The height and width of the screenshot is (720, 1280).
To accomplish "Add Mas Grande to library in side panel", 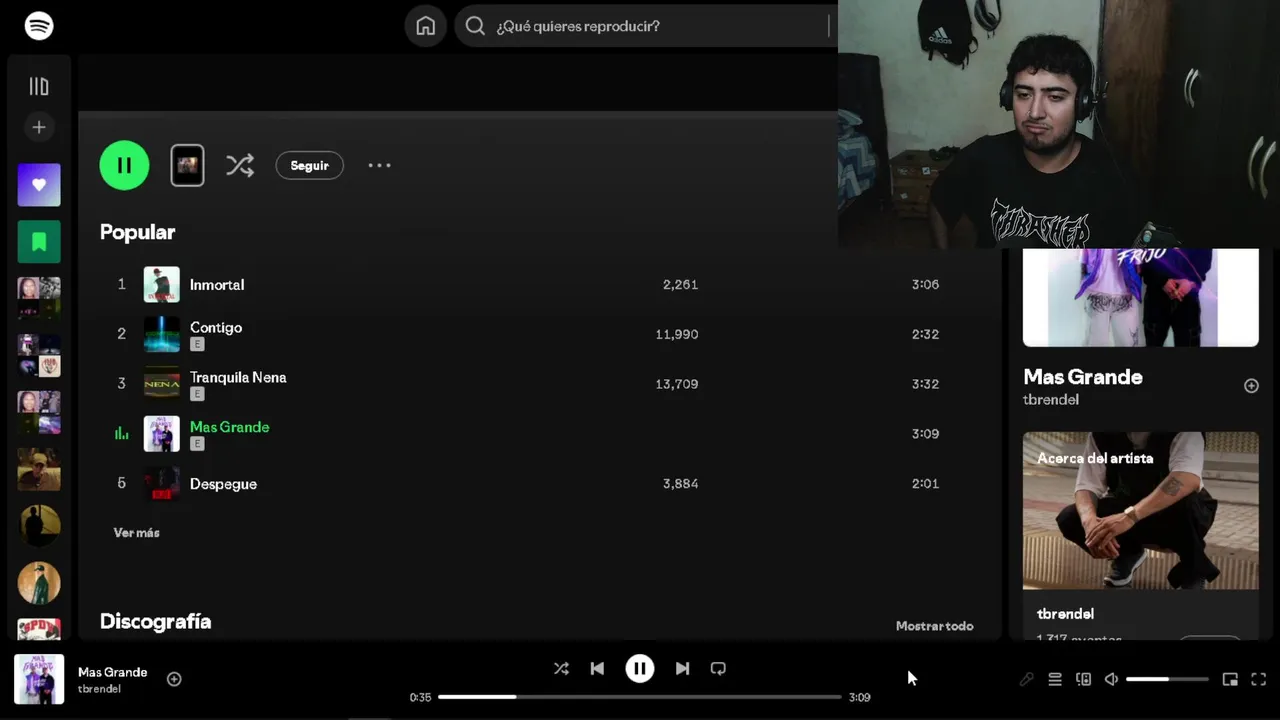I will pyautogui.click(x=1251, y=386).
